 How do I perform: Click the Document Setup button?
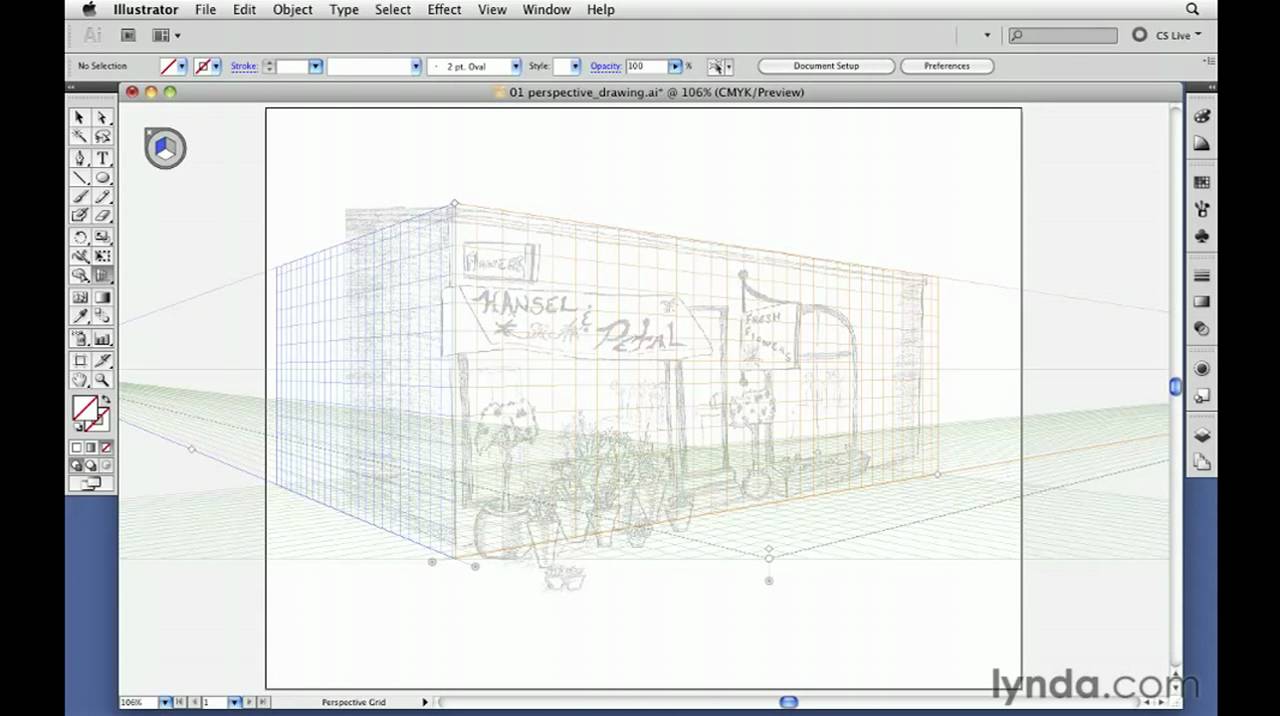826,66
